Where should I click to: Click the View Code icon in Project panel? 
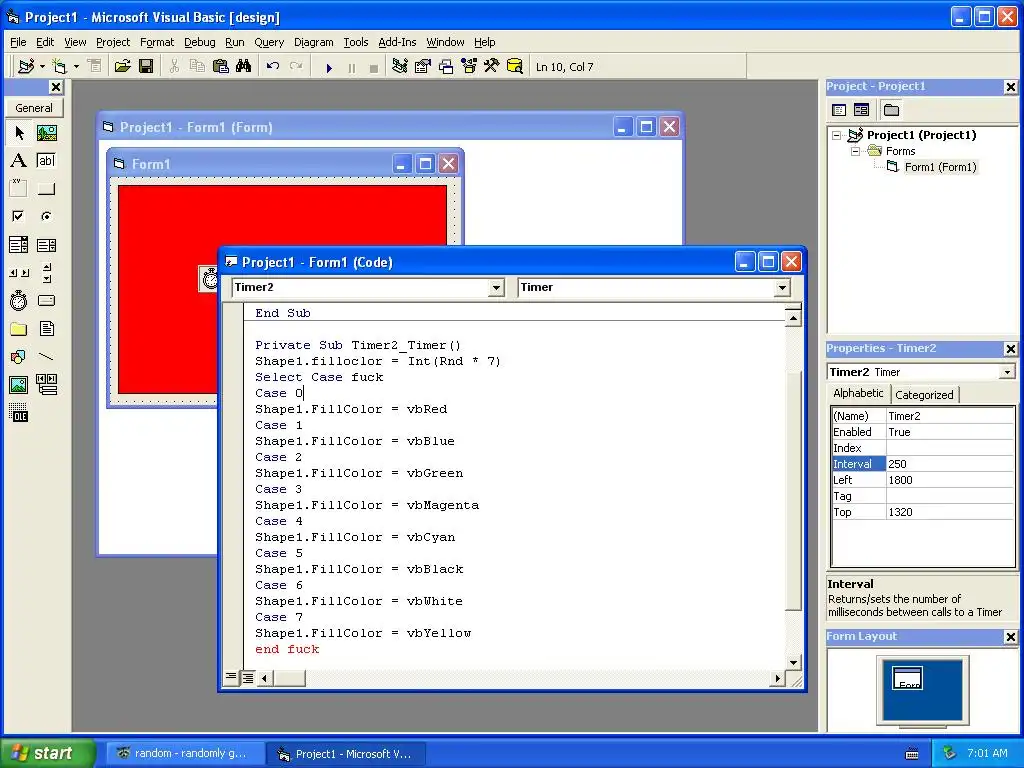click(x=839, y=110)
